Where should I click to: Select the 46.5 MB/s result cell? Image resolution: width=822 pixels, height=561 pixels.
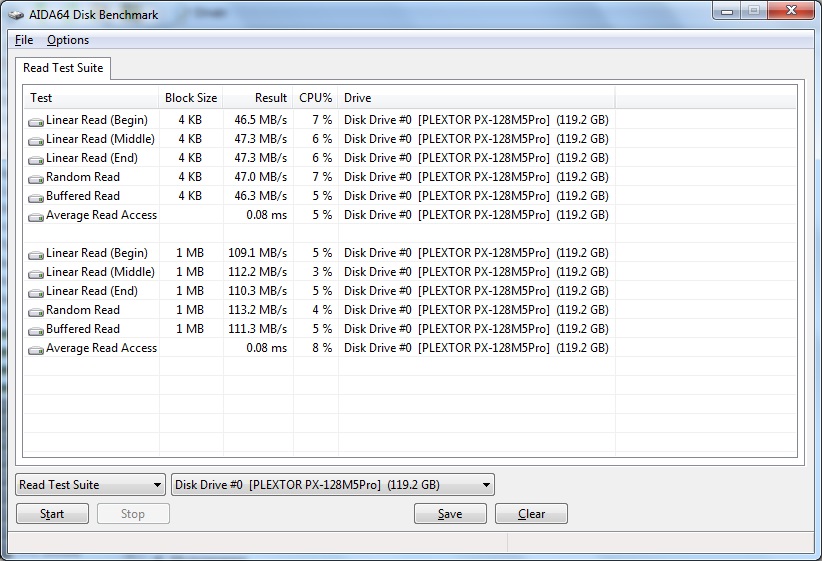coord(261,120)
